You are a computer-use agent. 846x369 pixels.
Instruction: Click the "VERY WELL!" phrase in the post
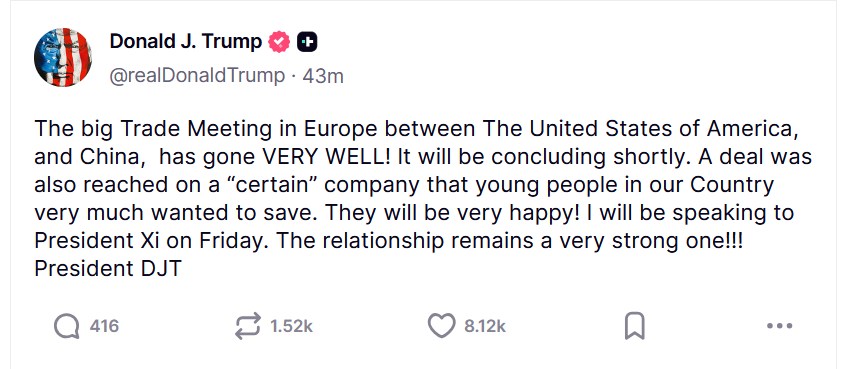pos(325,157)
